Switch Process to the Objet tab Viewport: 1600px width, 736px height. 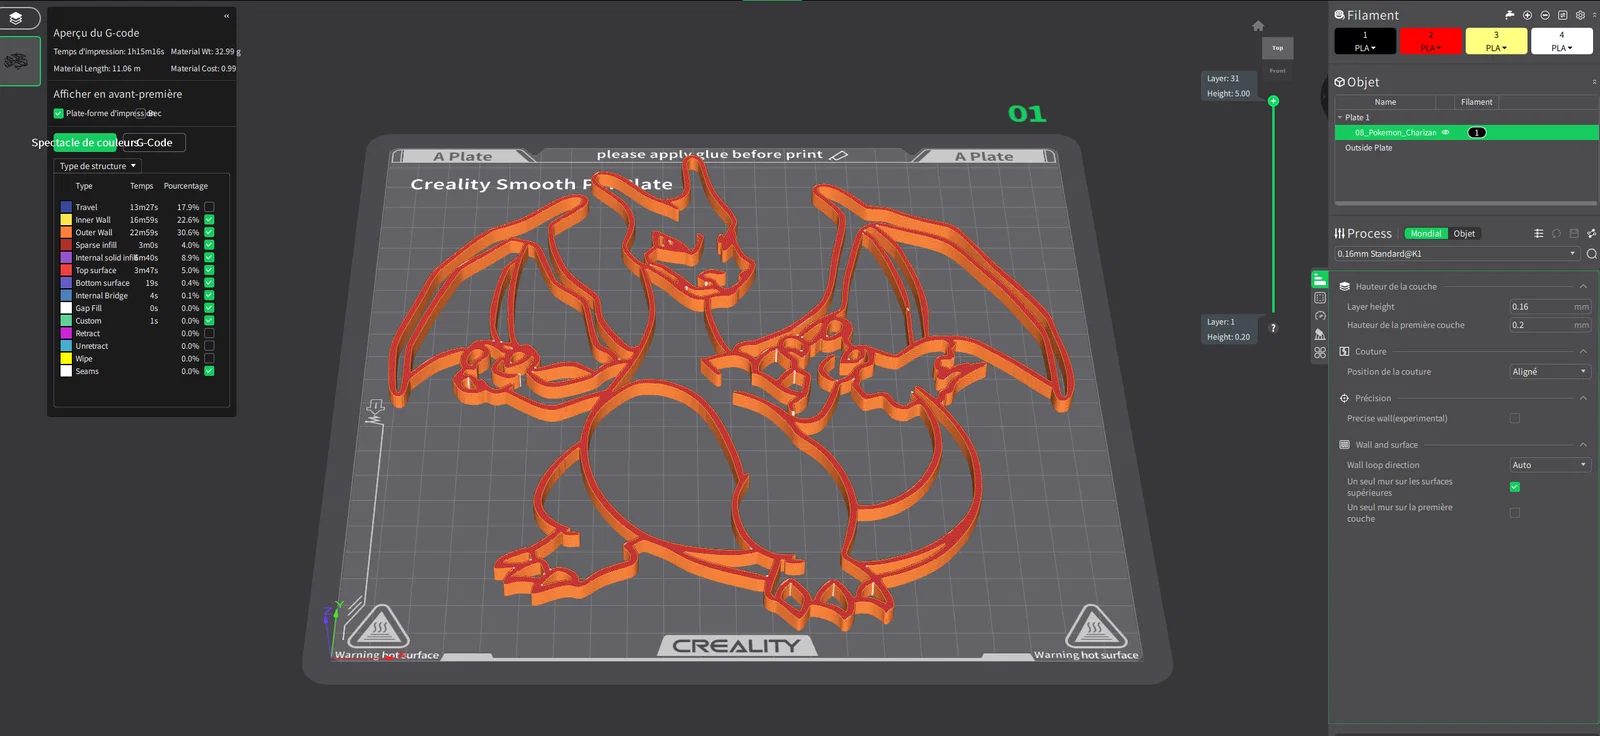pyautogui.click(x=1464, y=234)
